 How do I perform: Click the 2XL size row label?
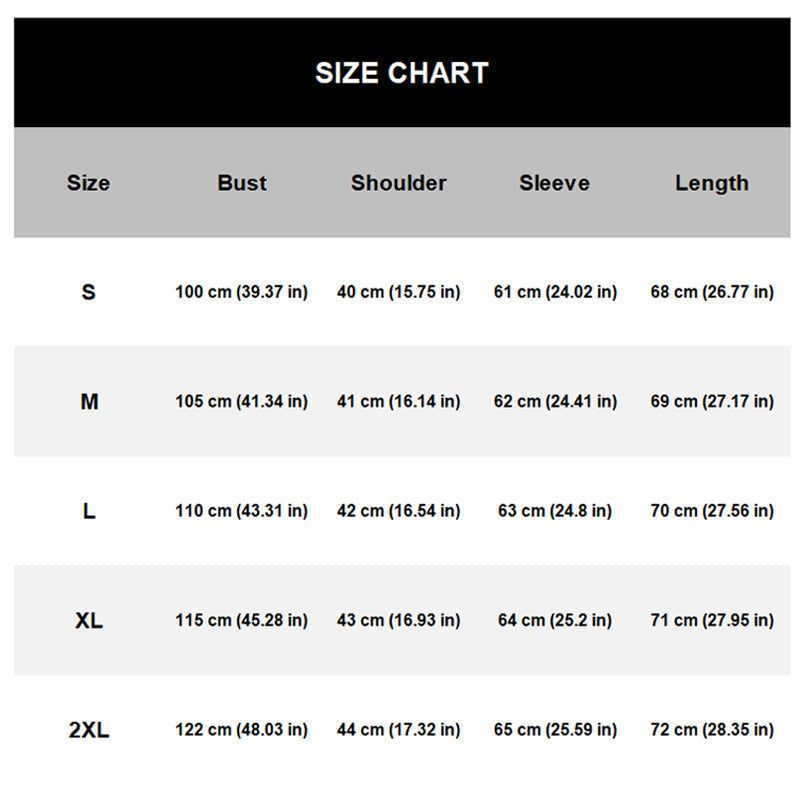point(88,730)
